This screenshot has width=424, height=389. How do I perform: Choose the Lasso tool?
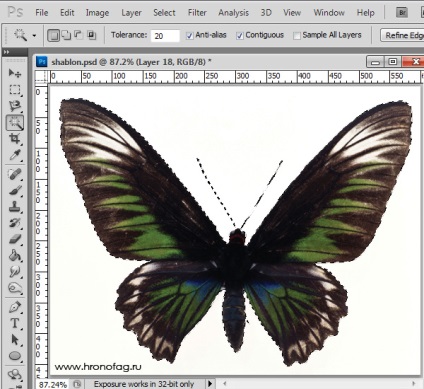pos(15,106)
